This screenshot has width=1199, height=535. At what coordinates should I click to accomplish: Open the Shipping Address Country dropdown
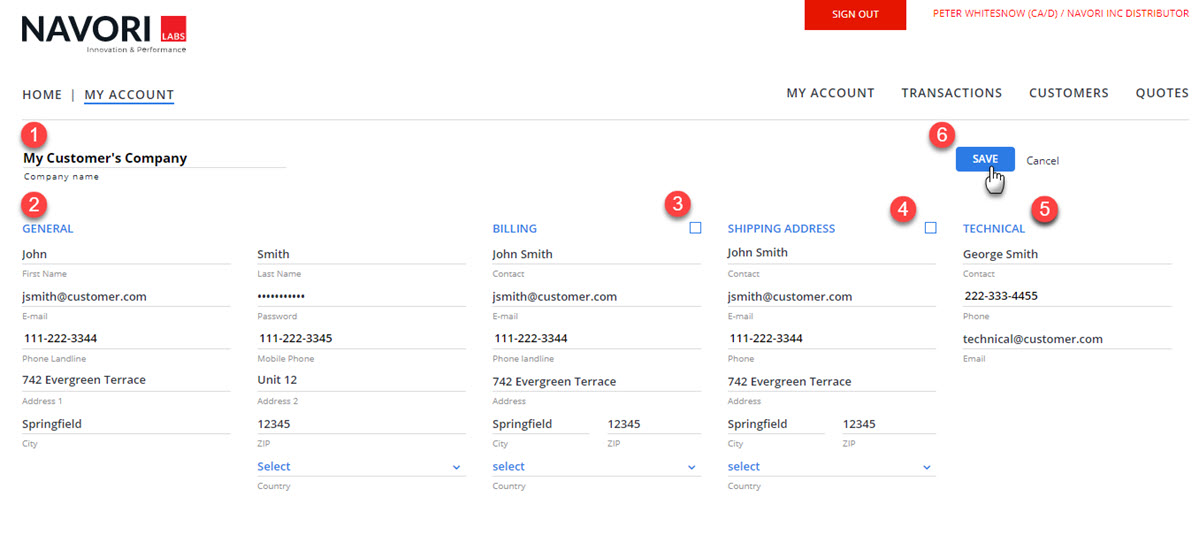831,467
